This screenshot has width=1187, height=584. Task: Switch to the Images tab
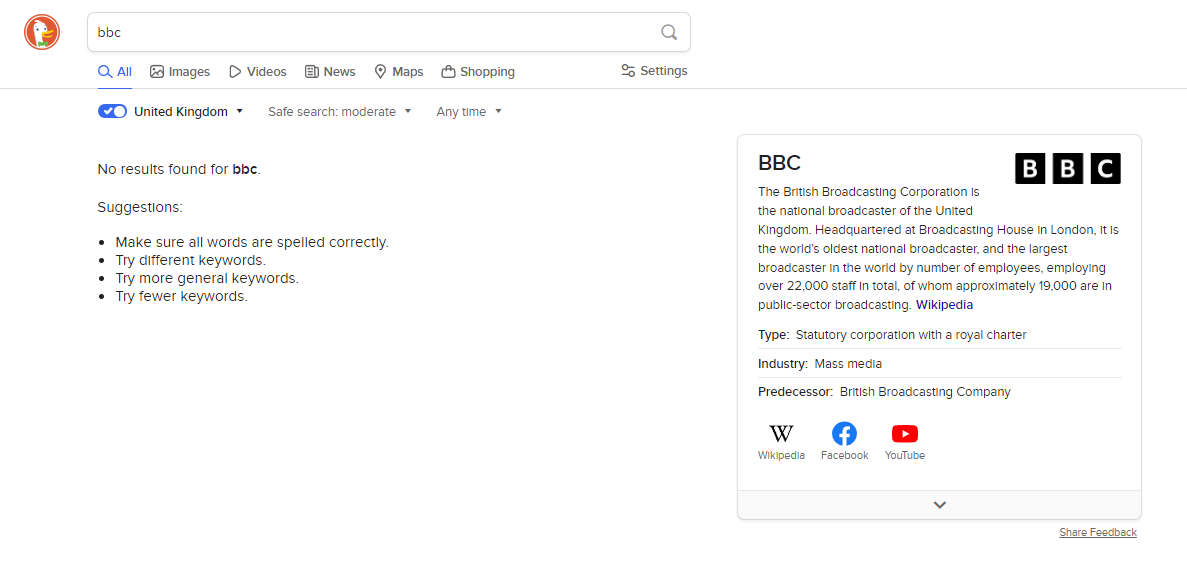coord(180,72)
